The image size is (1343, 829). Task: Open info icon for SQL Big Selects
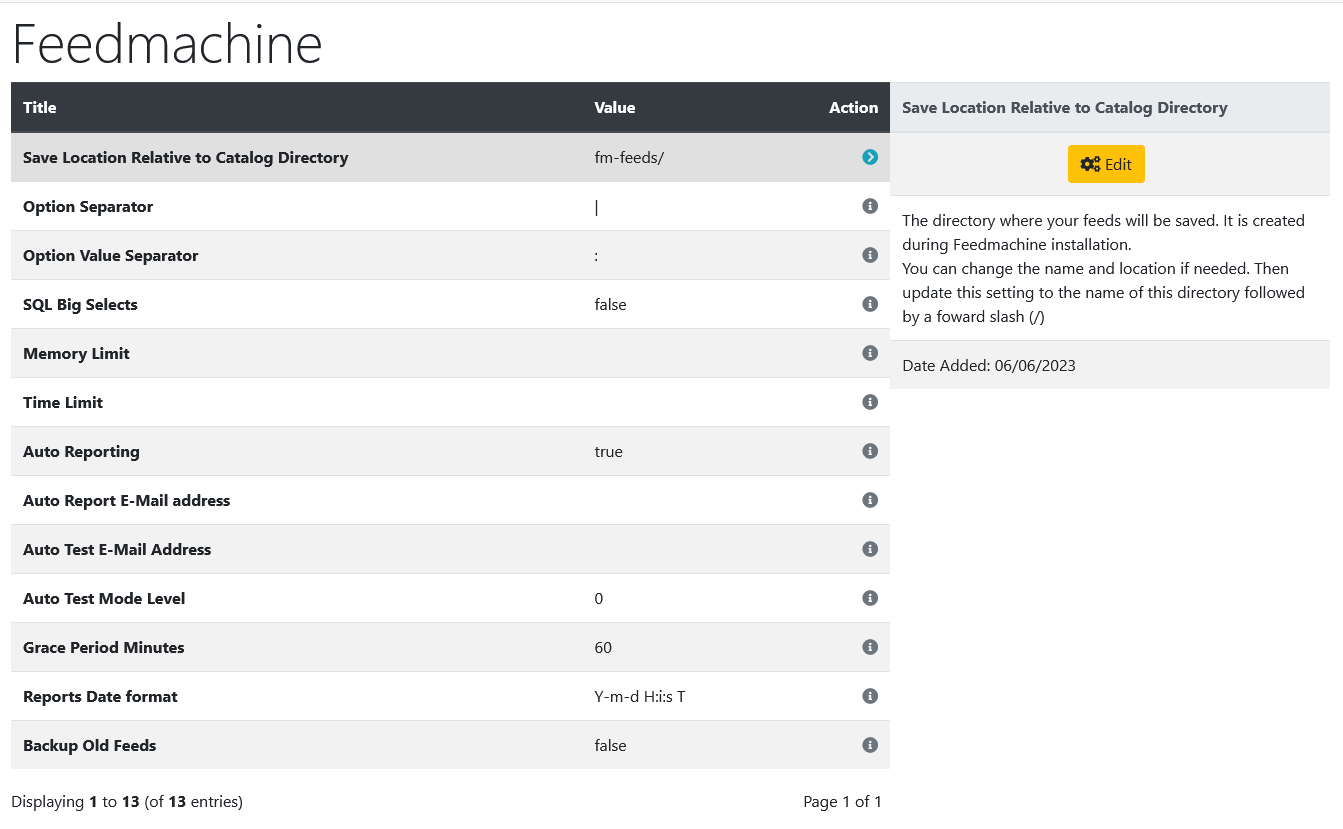(870, 304)
